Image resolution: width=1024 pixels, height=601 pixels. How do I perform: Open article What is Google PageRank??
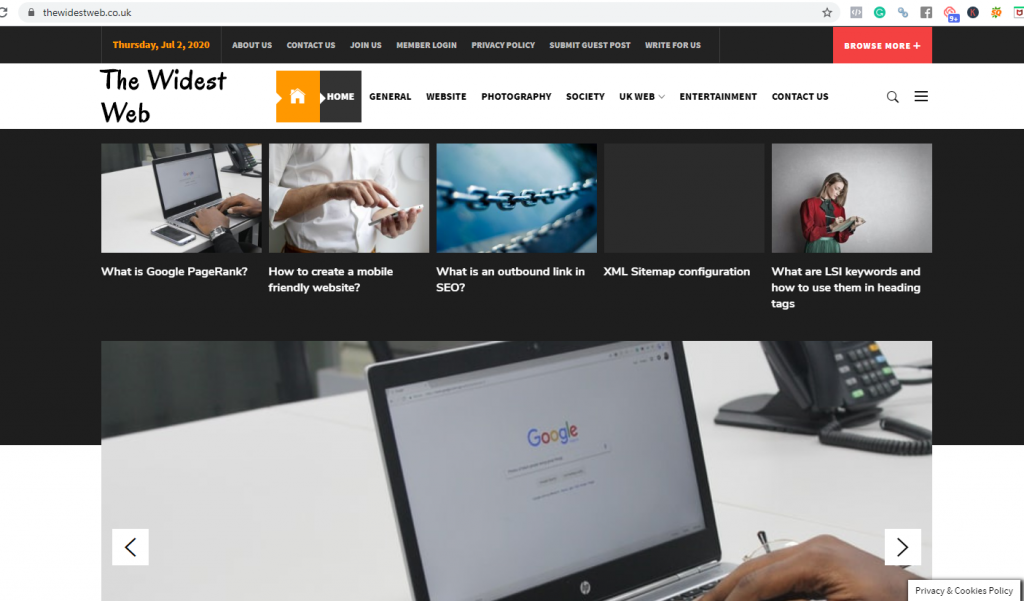tap(174, 272)
